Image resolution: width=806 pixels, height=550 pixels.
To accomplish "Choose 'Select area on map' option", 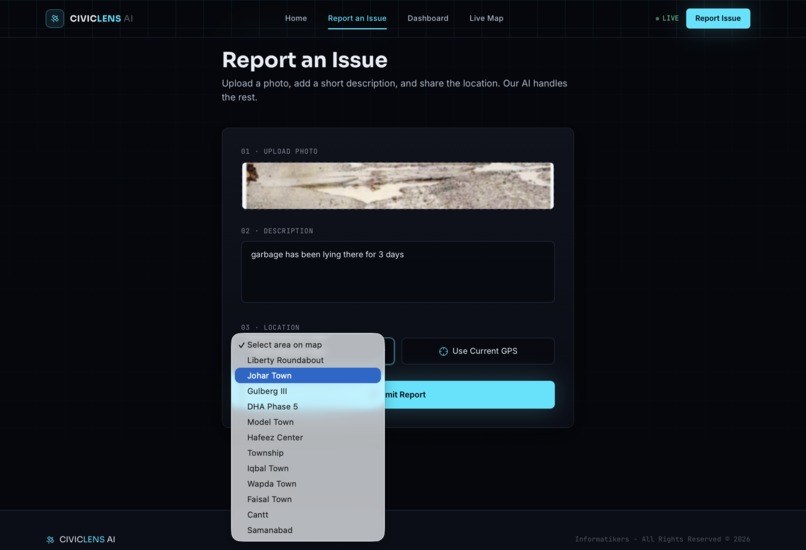I will [x=307, y=345].
